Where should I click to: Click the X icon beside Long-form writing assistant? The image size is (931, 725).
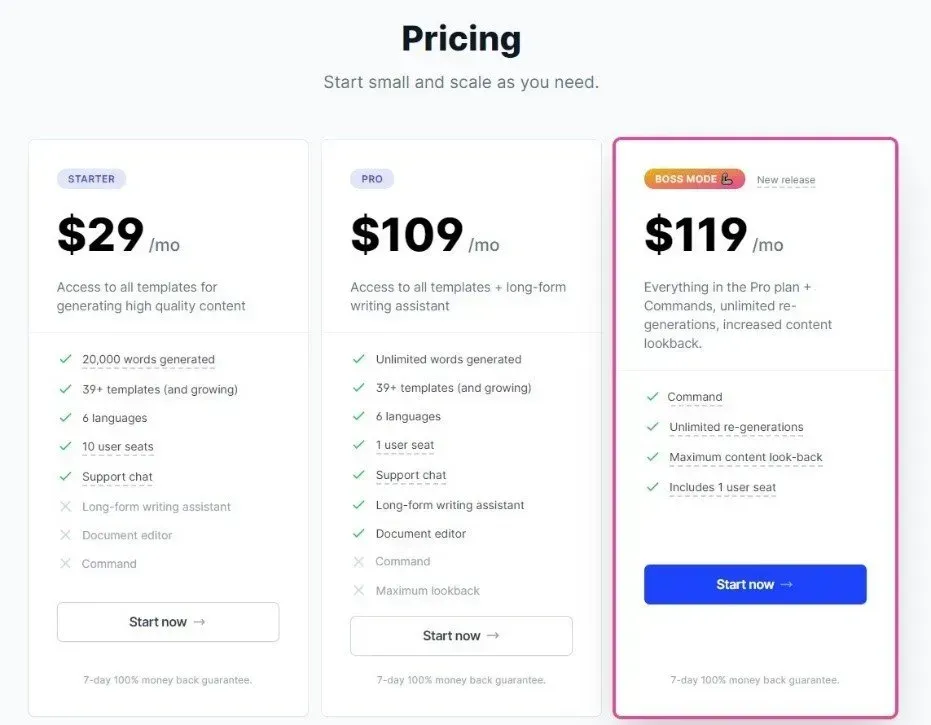(x=65, y=506)
